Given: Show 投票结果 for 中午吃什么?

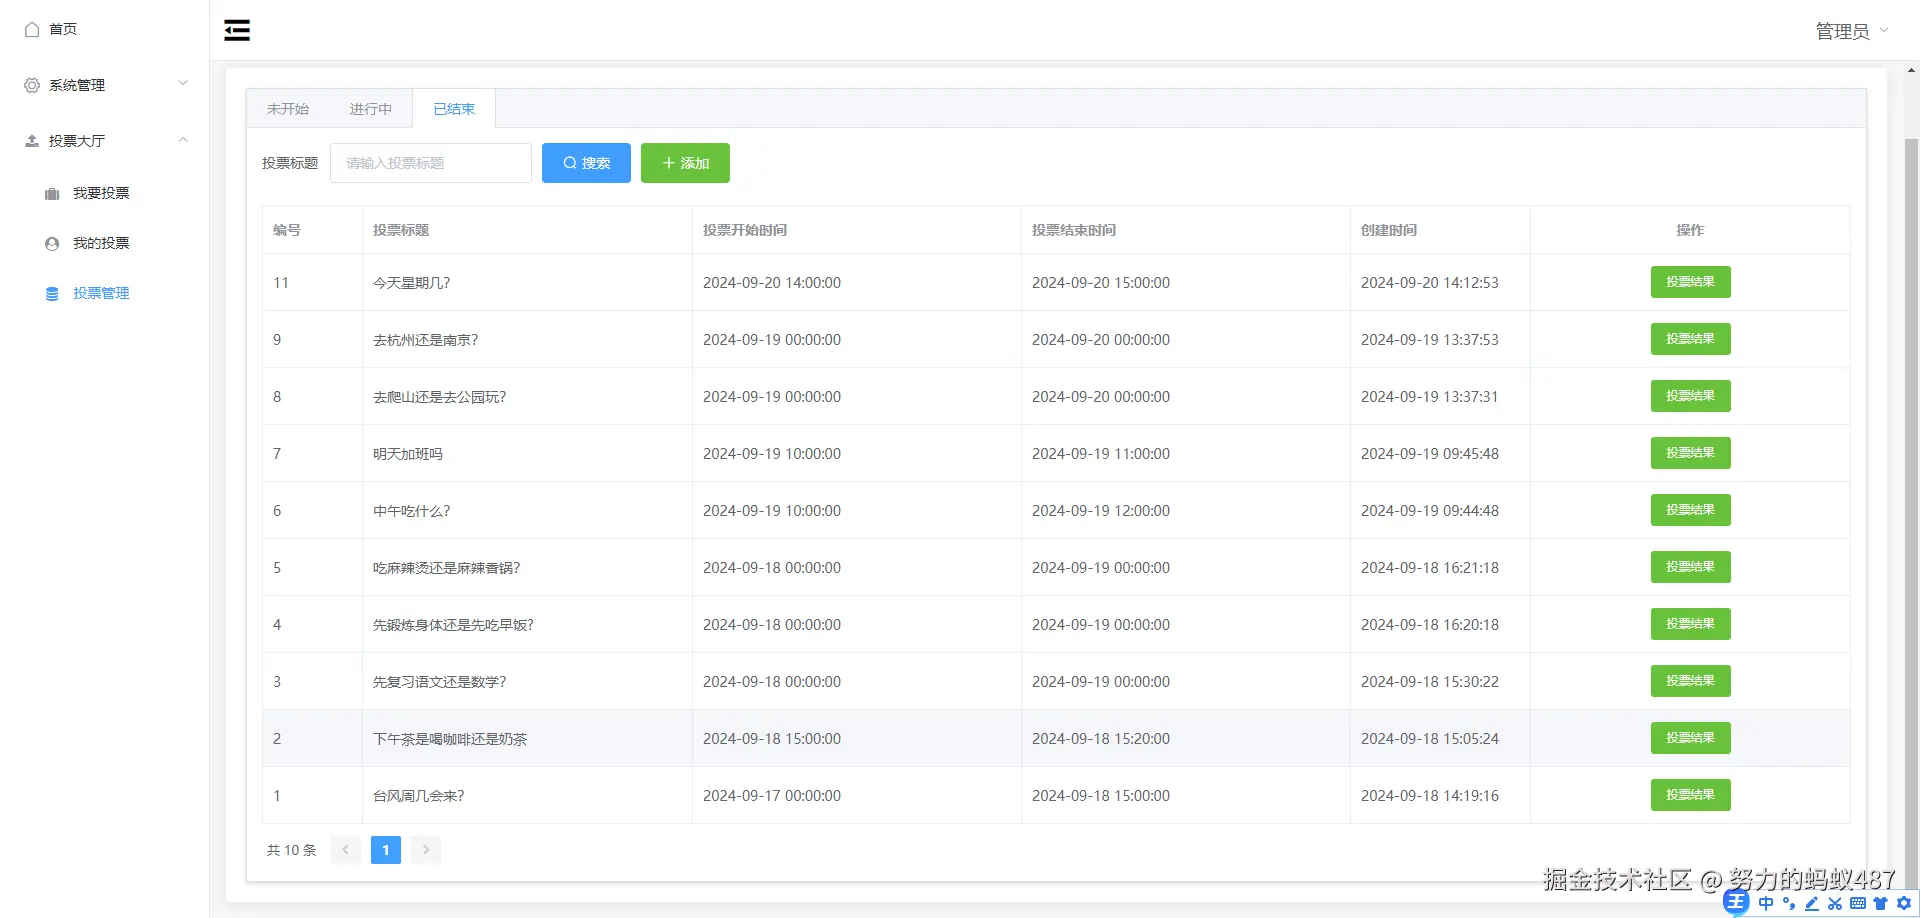Looking at the screenshot, I should (x=1690, y=510).
